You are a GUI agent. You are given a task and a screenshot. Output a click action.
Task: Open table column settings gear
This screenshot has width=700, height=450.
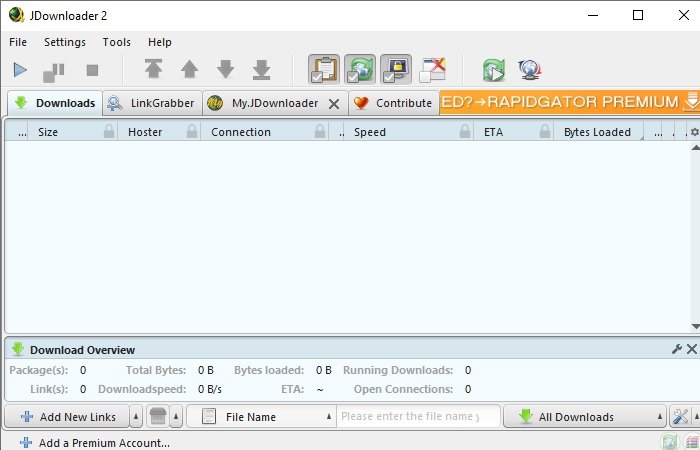695,132
